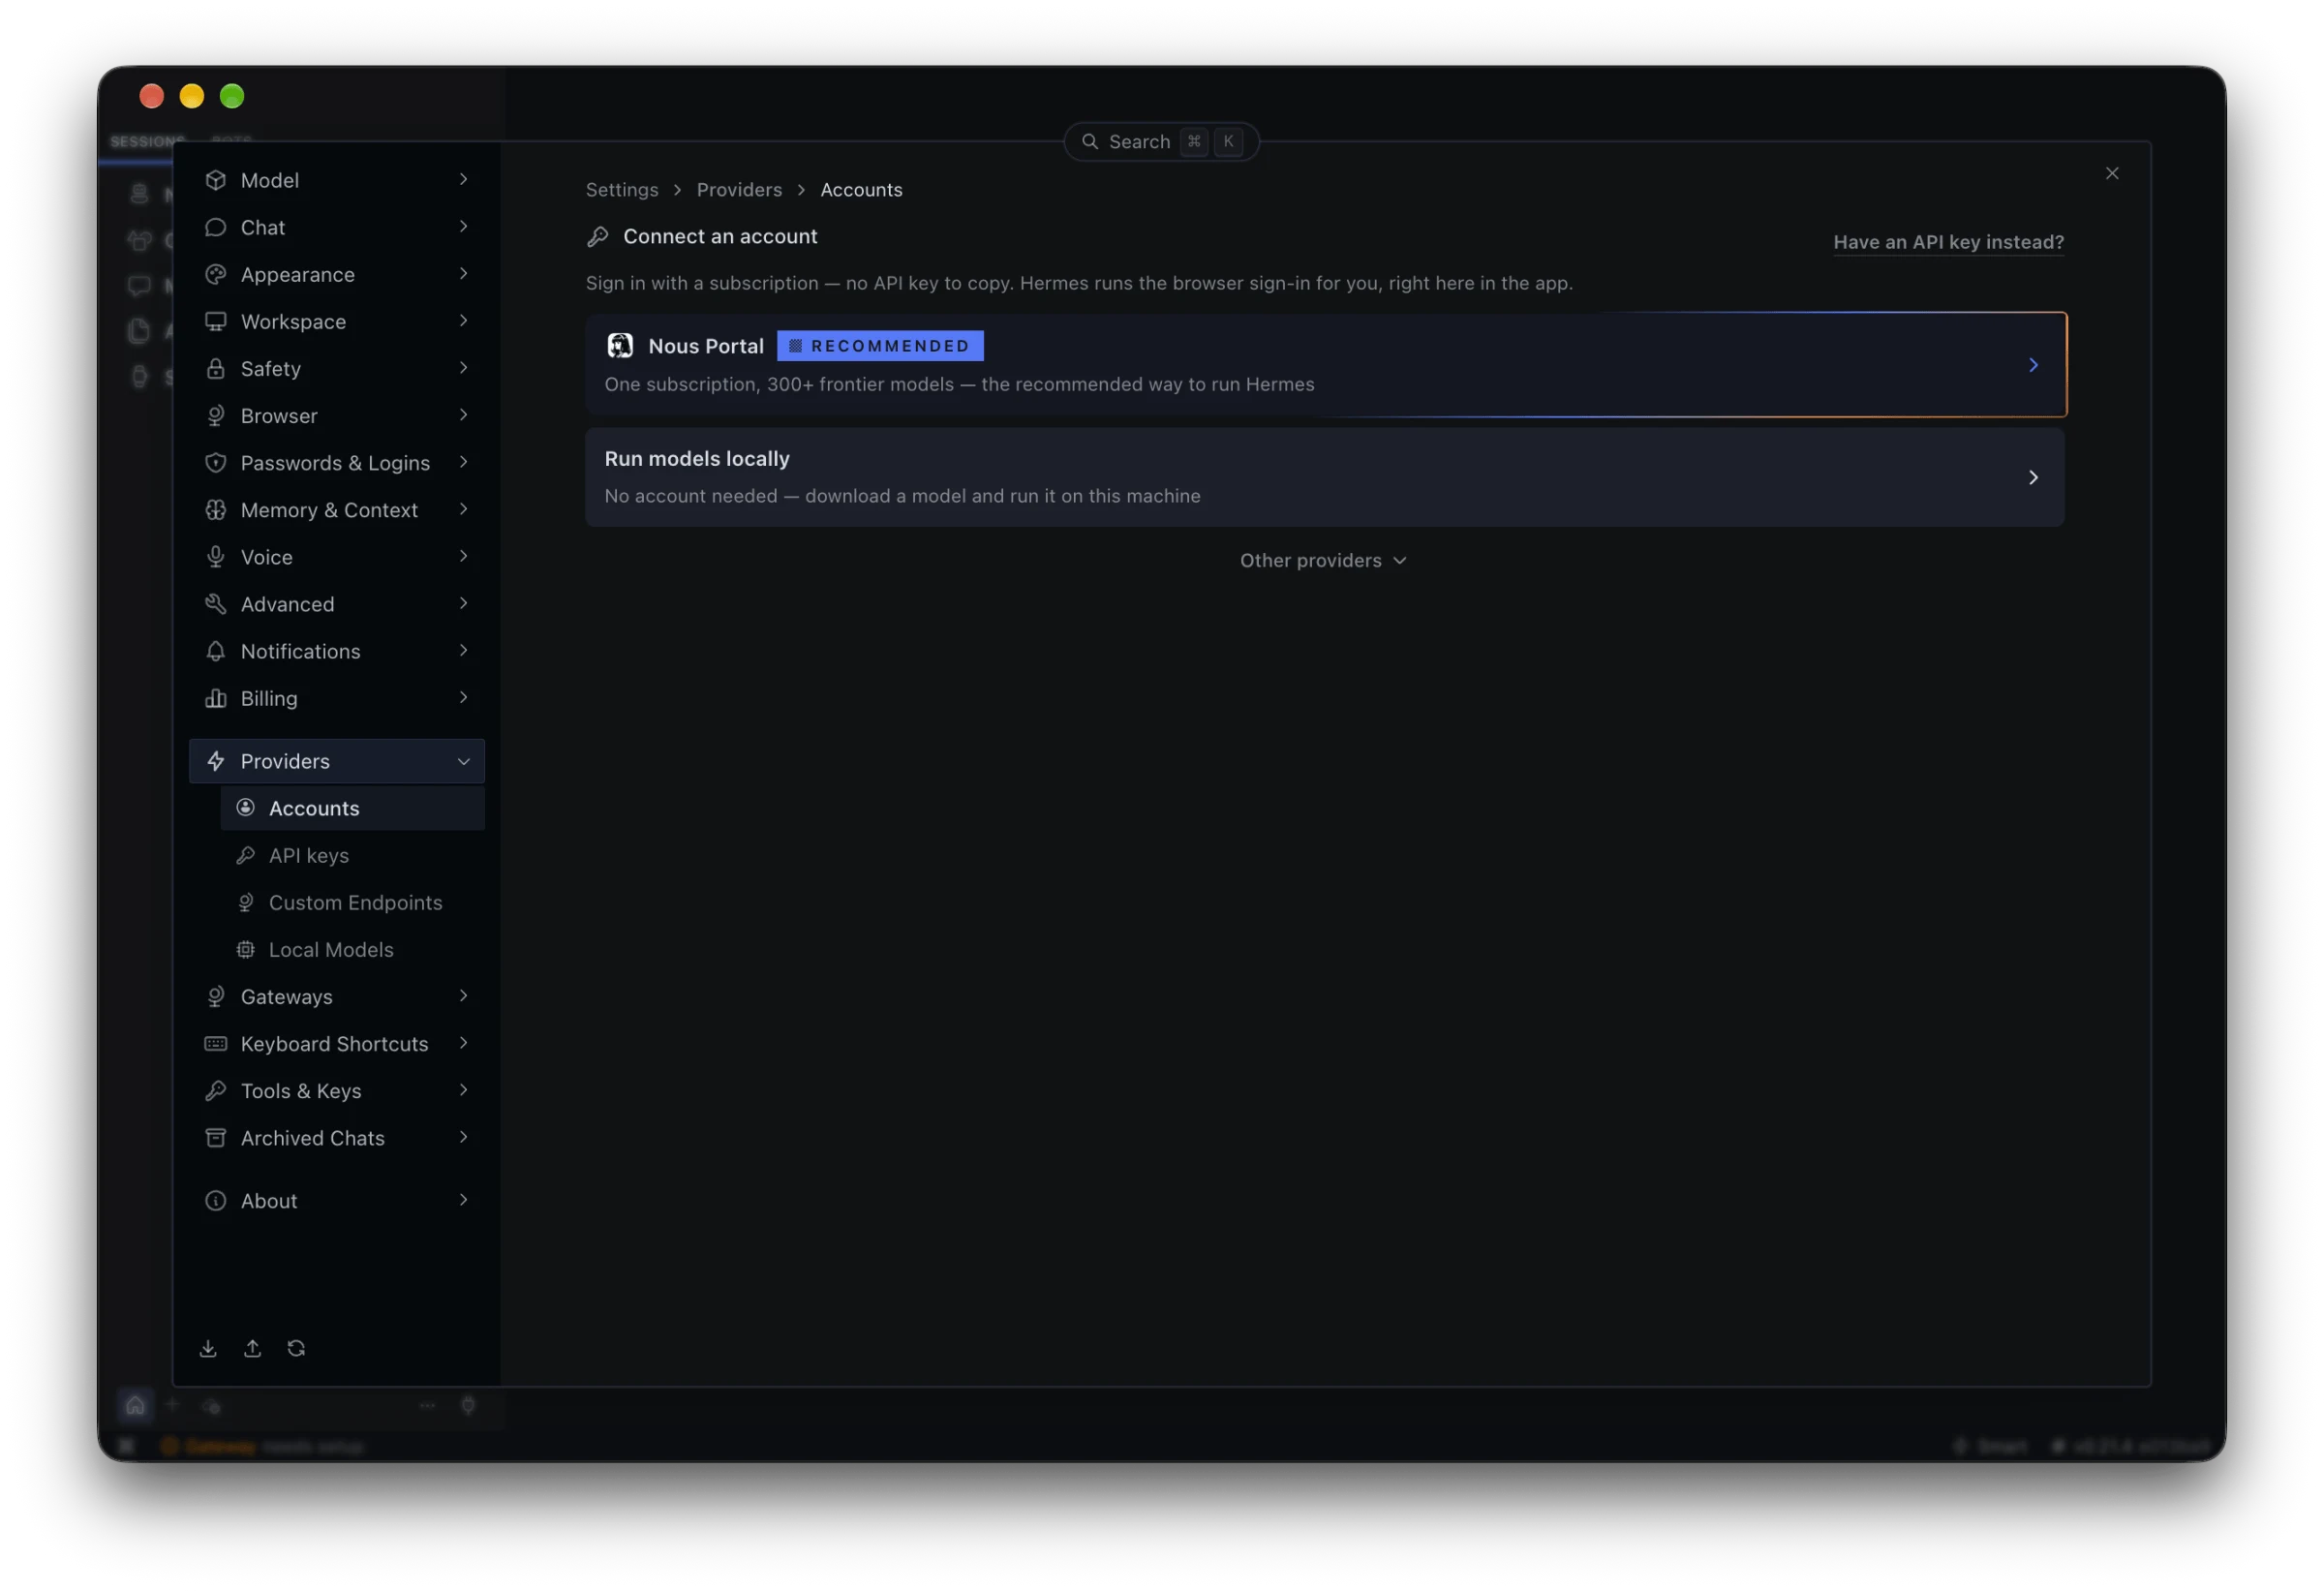Click the Safety lock icon
This screenshot has width=2324, height=1591.
(215, 368)
